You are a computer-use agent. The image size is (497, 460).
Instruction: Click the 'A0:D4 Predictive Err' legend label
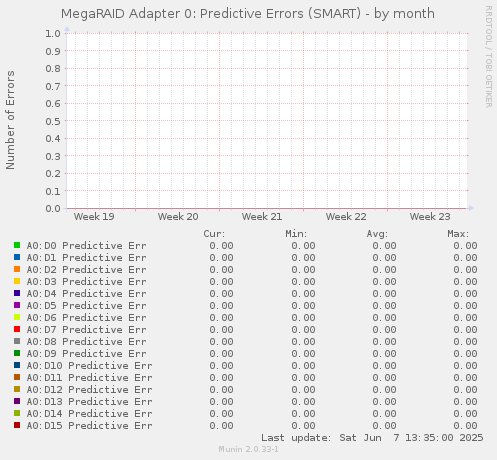(86, 294)
